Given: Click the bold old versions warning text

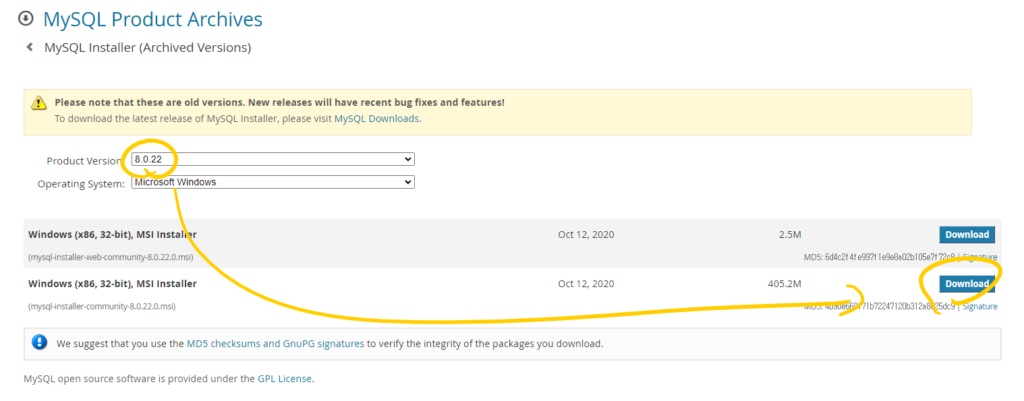Looking at the screenshot, I should click(x=280, y=103).
